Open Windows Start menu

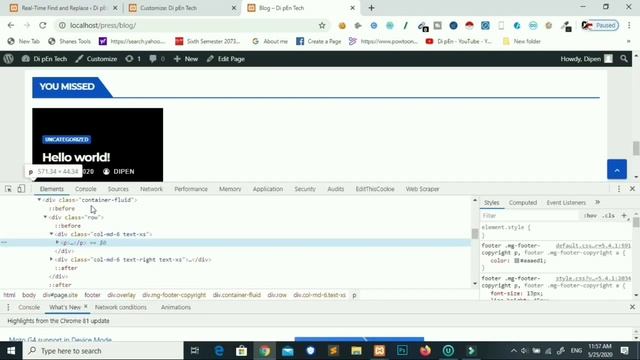pyautogui.click(x=11, y=351)
